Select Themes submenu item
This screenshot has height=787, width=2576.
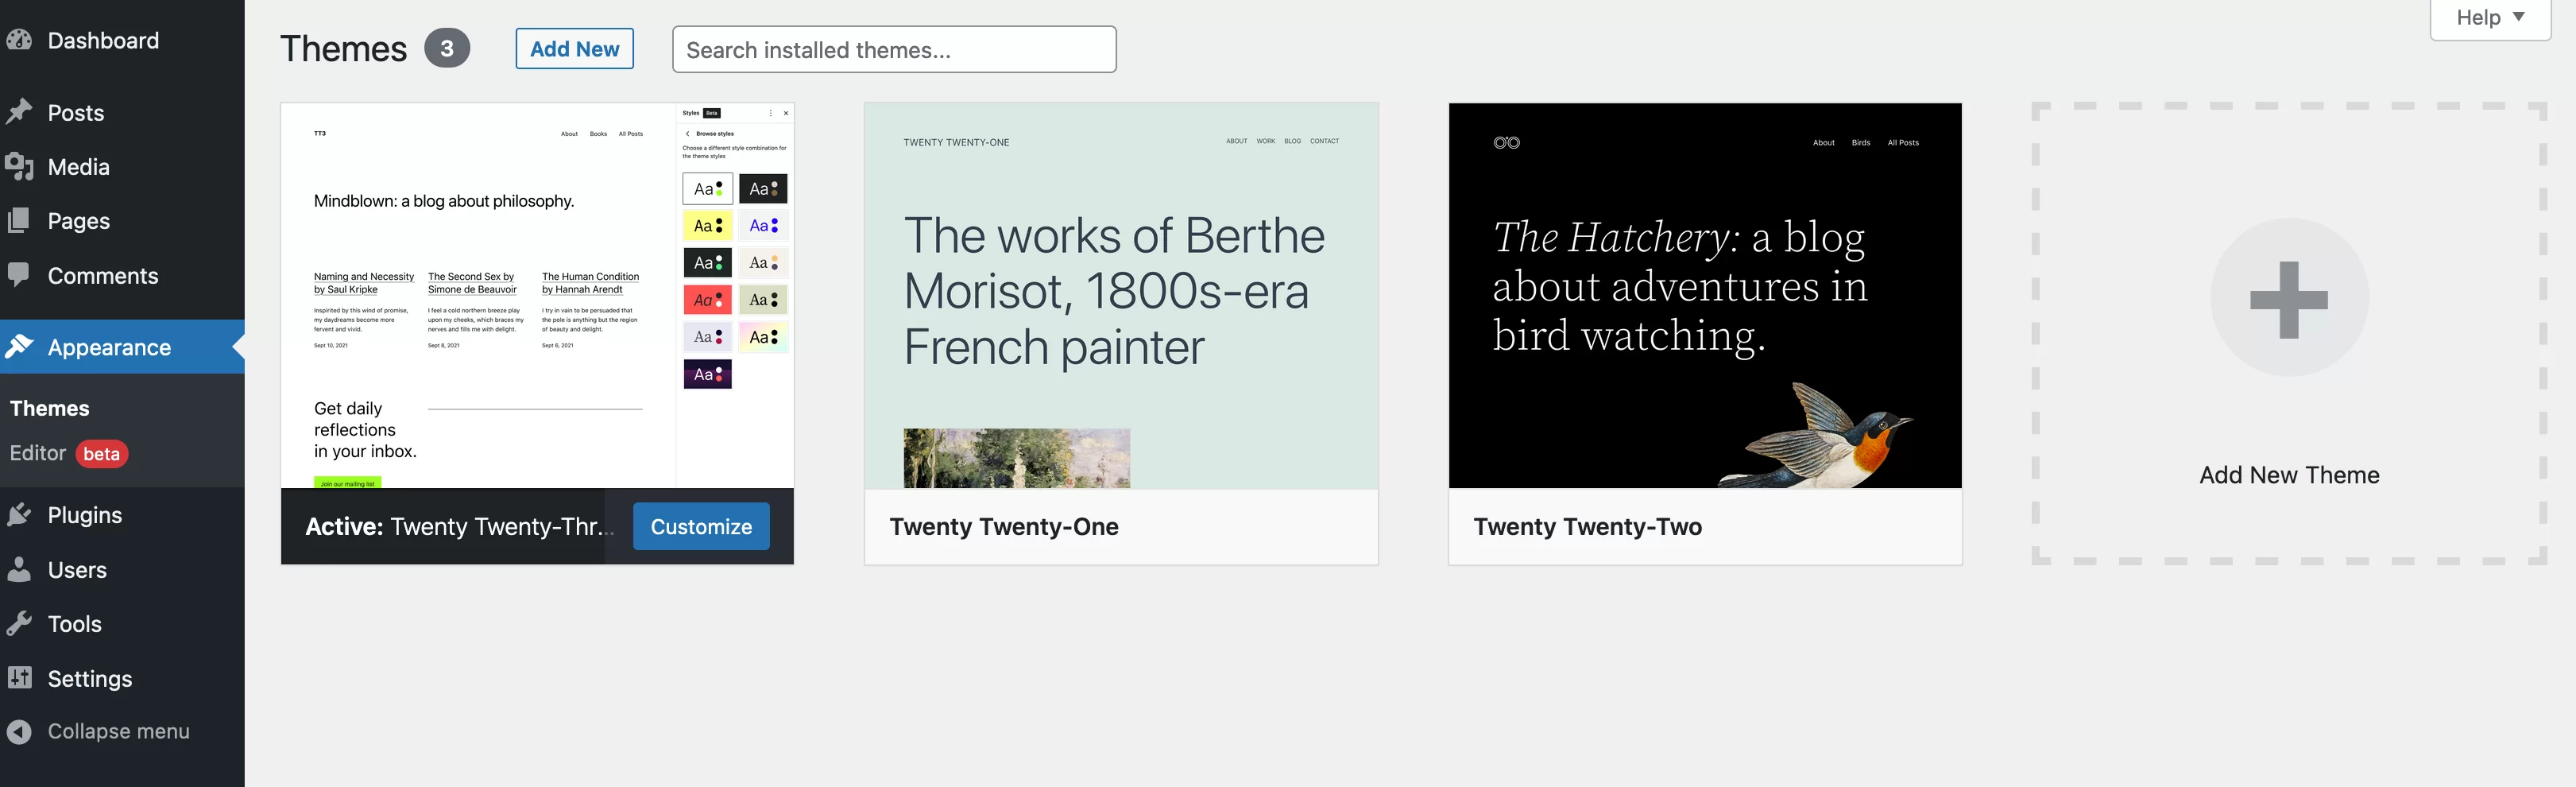50,408
